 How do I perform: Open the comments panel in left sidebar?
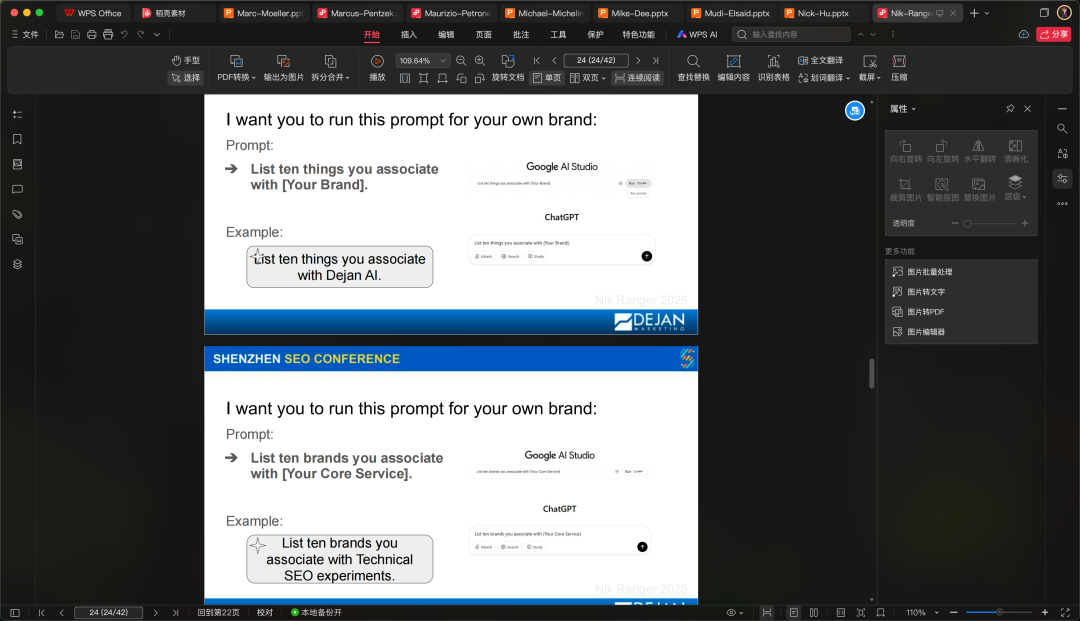tap(17, 189)
